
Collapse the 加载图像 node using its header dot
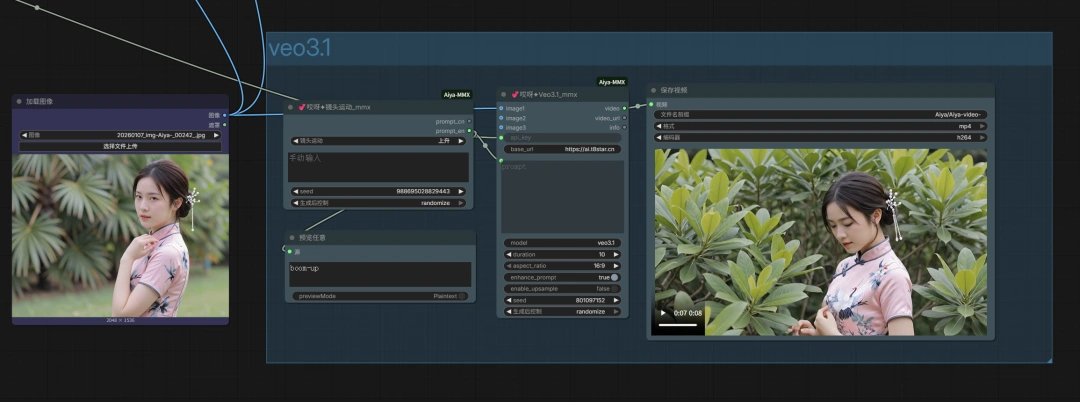19,101
